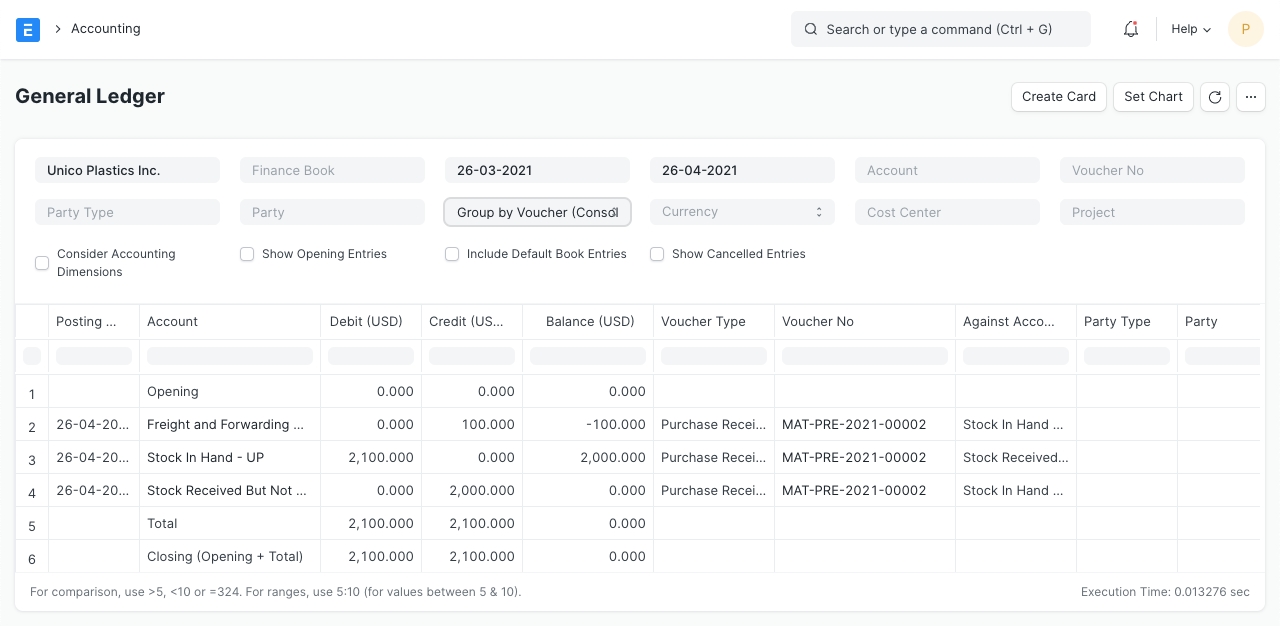Screen dimensions: 1280x626
Task: Expand the Group by Voucher dropdown
Action: (537, 212)
